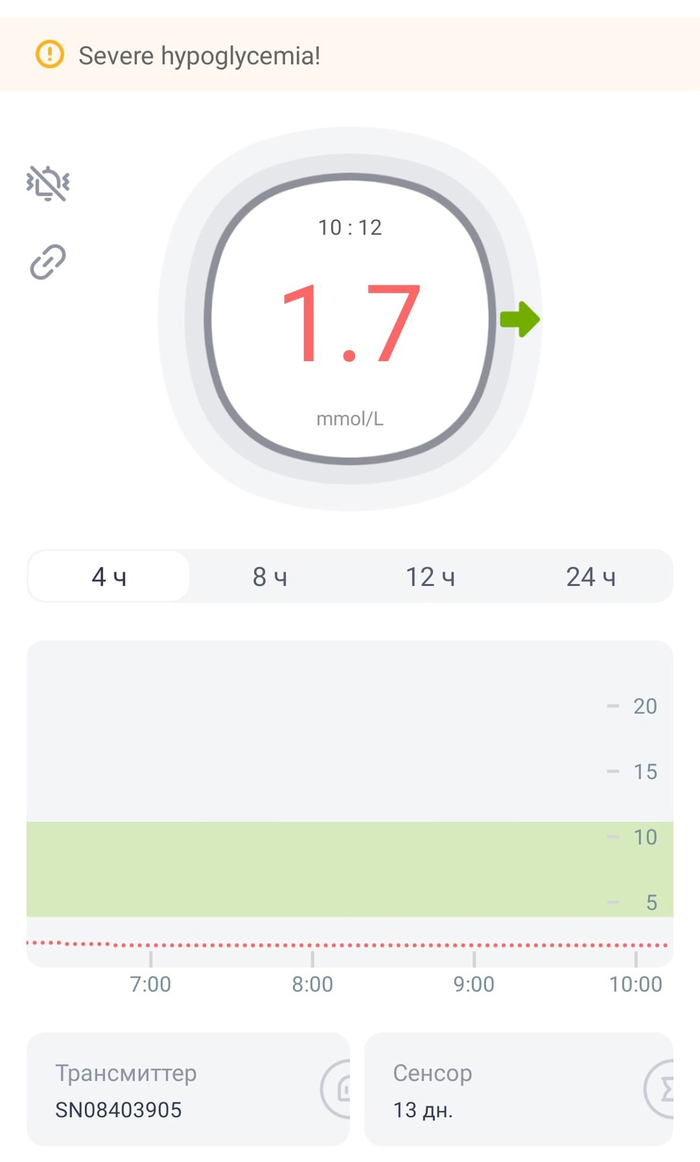700x1162 pixels.
Task: Switch to the 8 ч range
Action: point(270,577)
